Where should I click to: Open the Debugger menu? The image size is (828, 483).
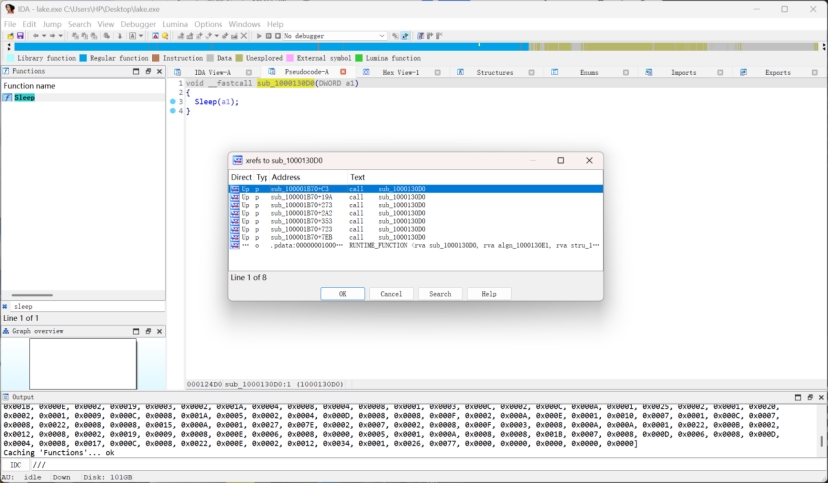click(138, 24)
